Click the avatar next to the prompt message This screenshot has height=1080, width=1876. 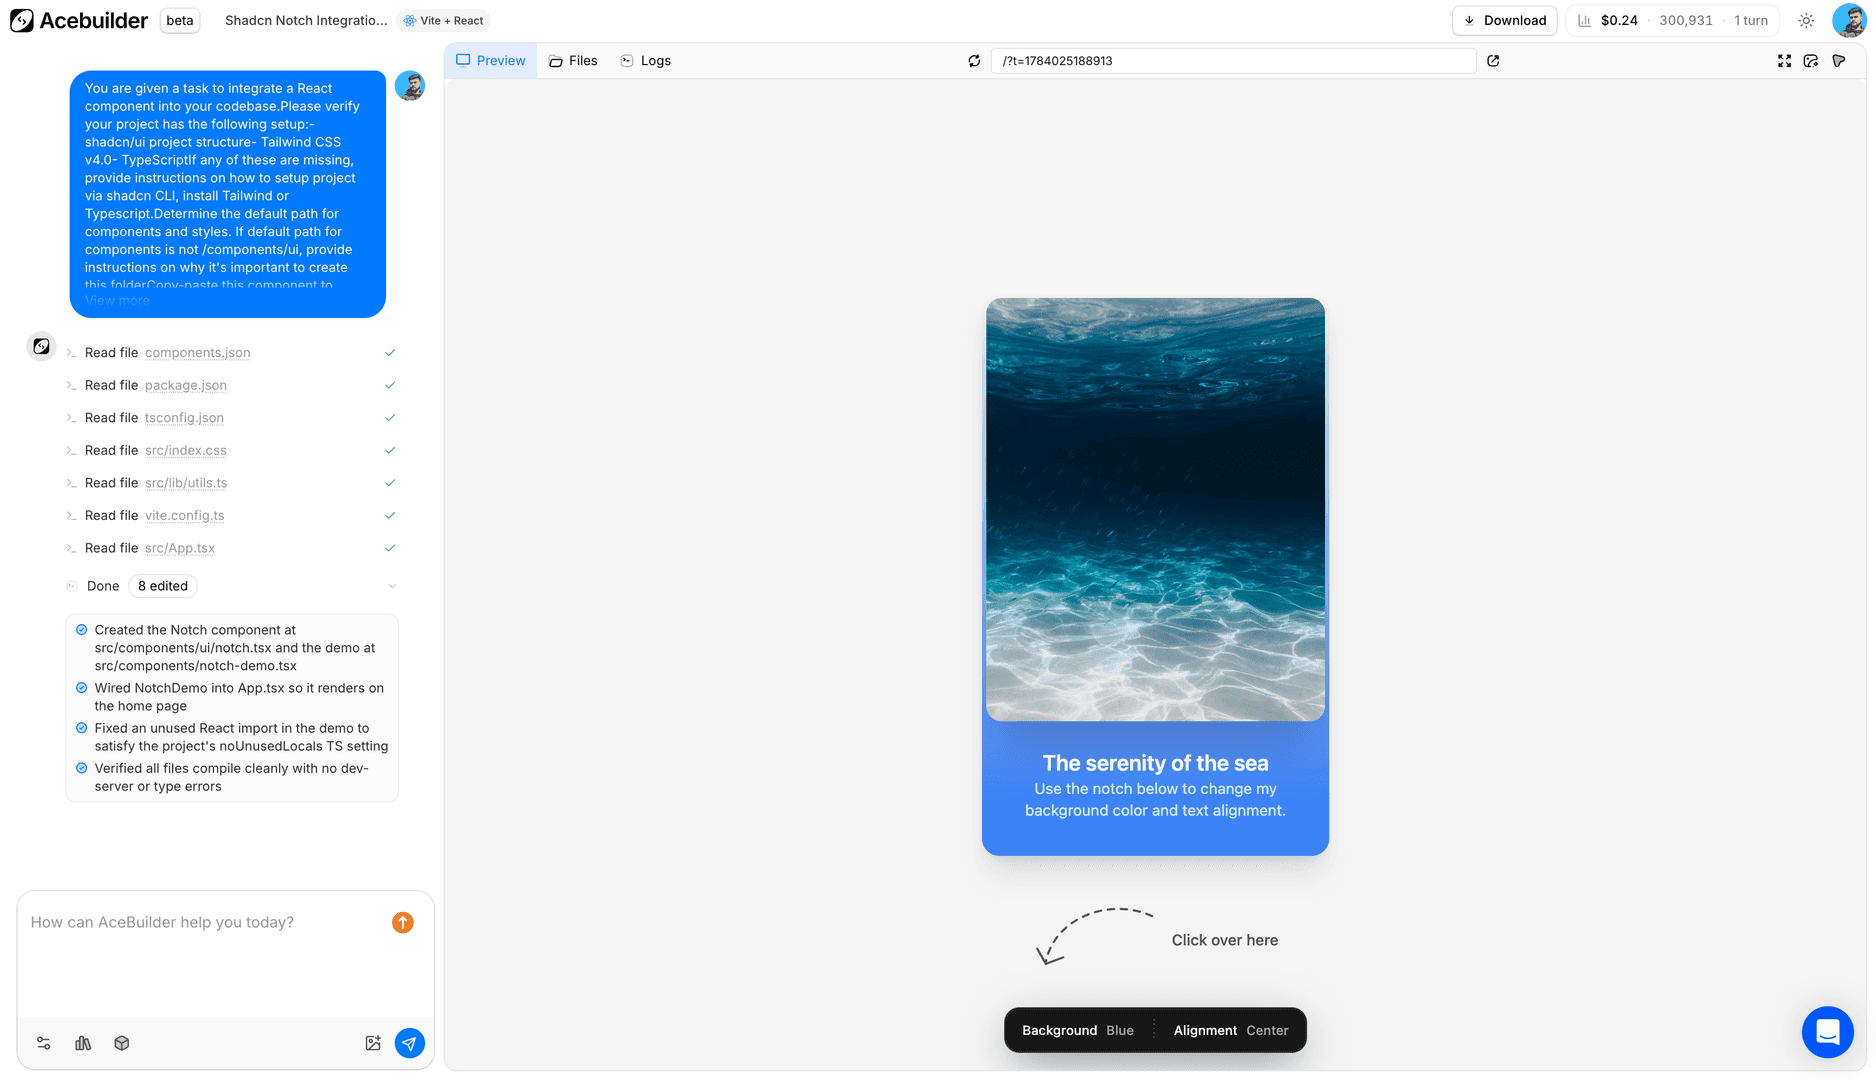[410, 86]
